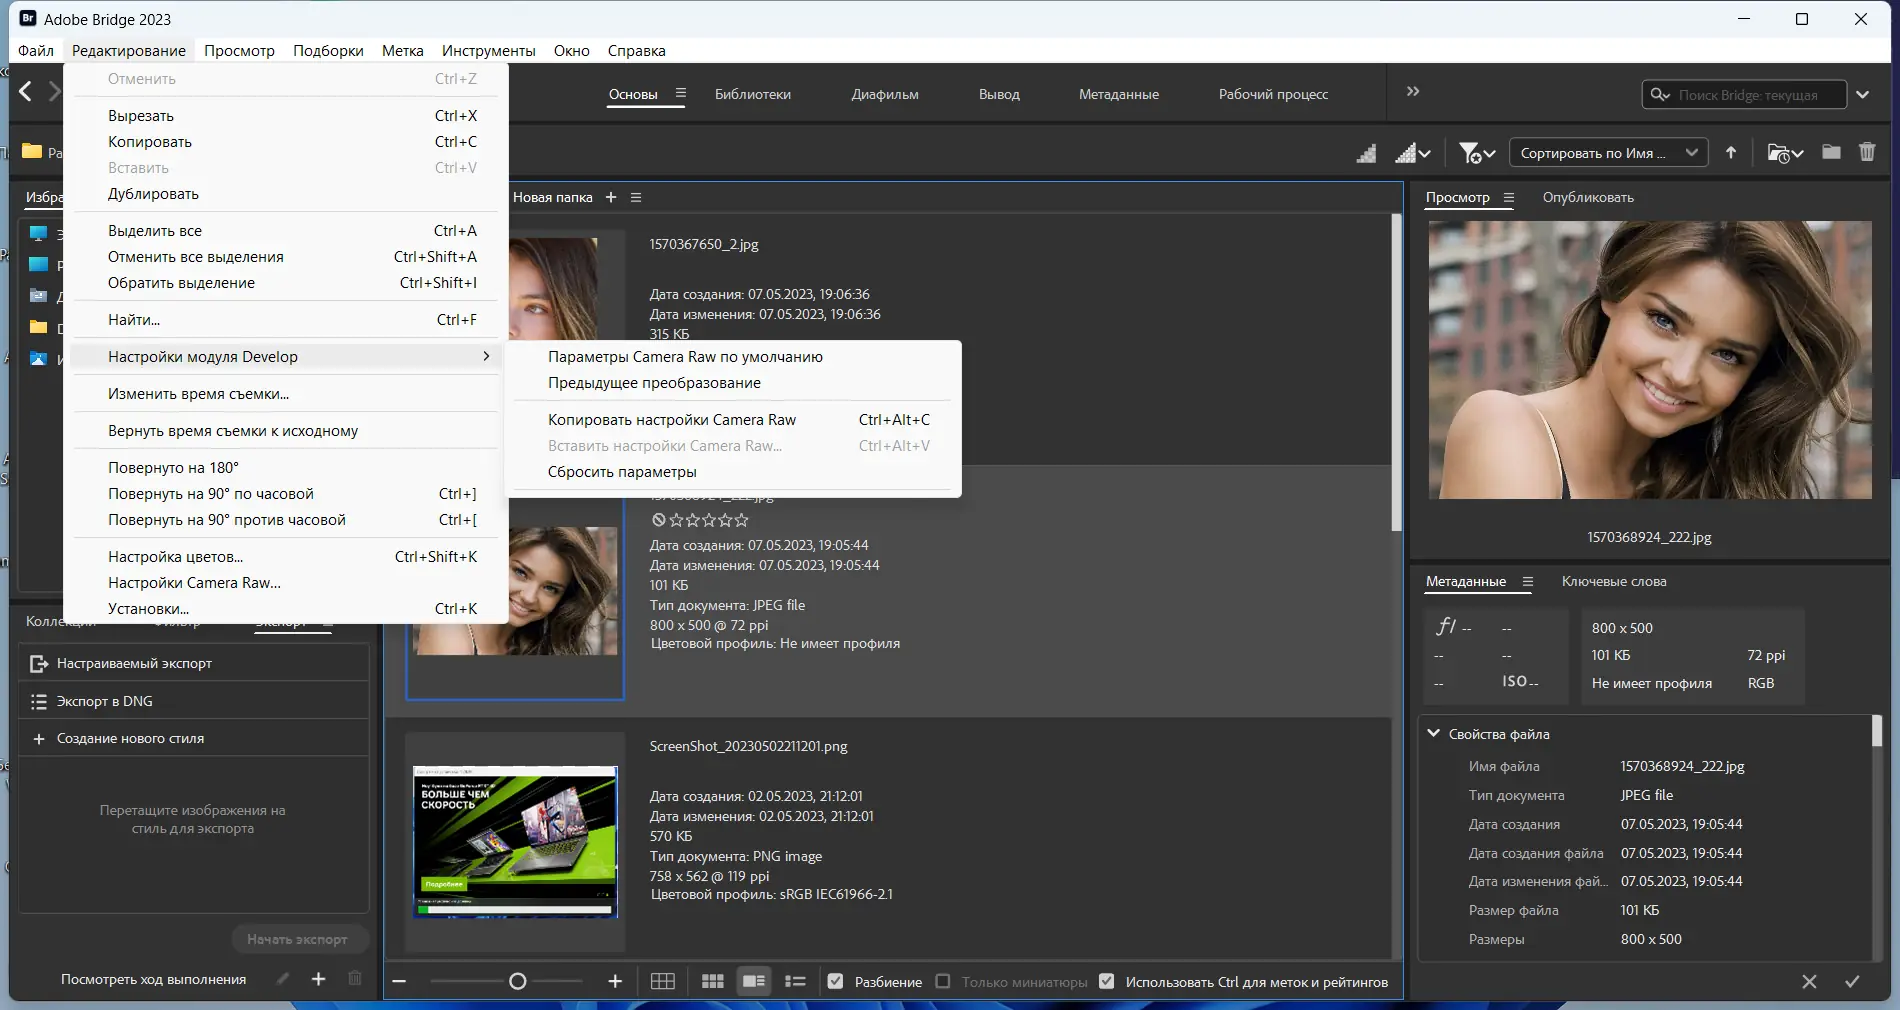1900x1010 pixels.
Task: Switch to Ключевые слова tab
Action: pos(1614,582)
